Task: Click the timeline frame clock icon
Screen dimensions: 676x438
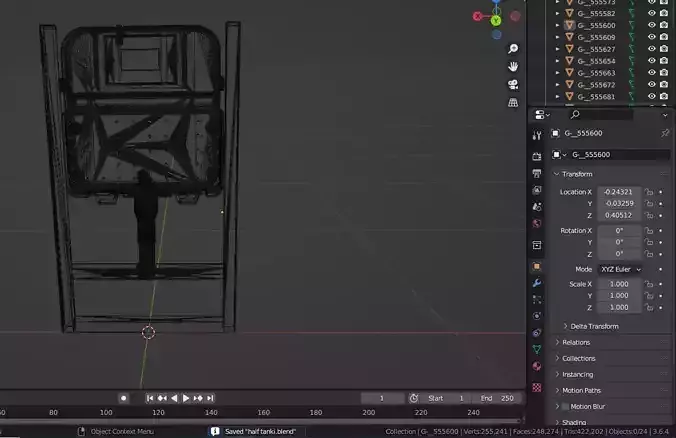Action: pyautogui.click(x=413, y=398)
